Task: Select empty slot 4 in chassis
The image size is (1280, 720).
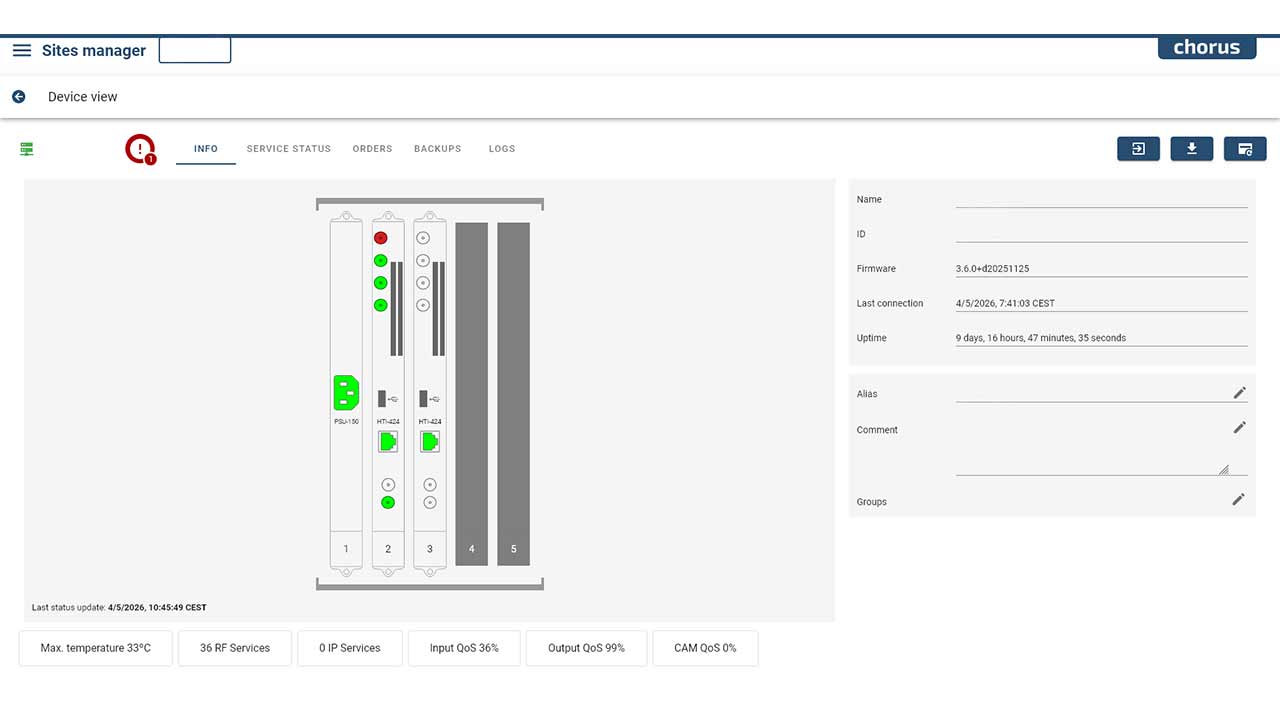Action: (x=472, y=394)
